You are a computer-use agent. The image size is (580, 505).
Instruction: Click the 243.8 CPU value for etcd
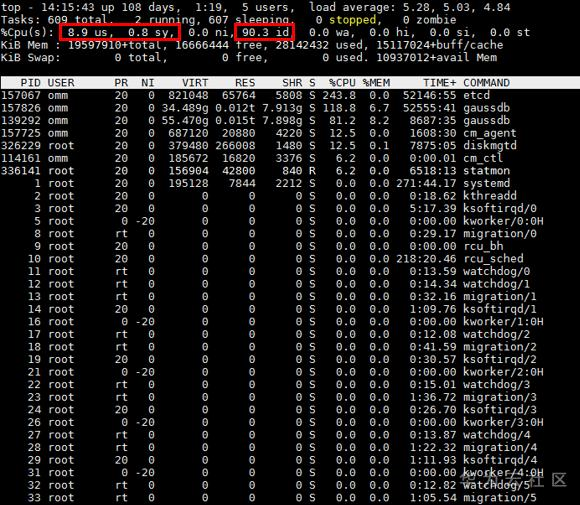click(339, 95)
